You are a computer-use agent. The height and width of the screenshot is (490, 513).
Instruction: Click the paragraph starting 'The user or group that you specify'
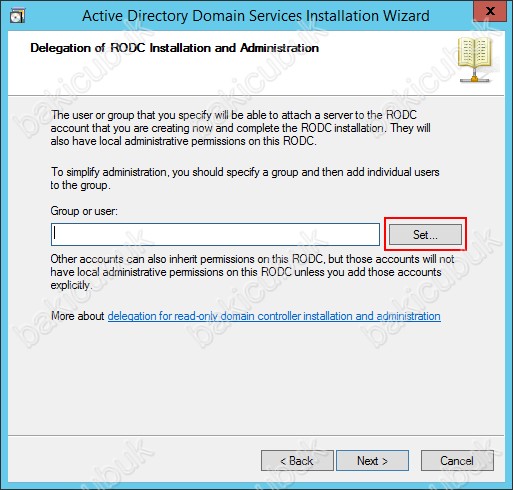point(240,128)
